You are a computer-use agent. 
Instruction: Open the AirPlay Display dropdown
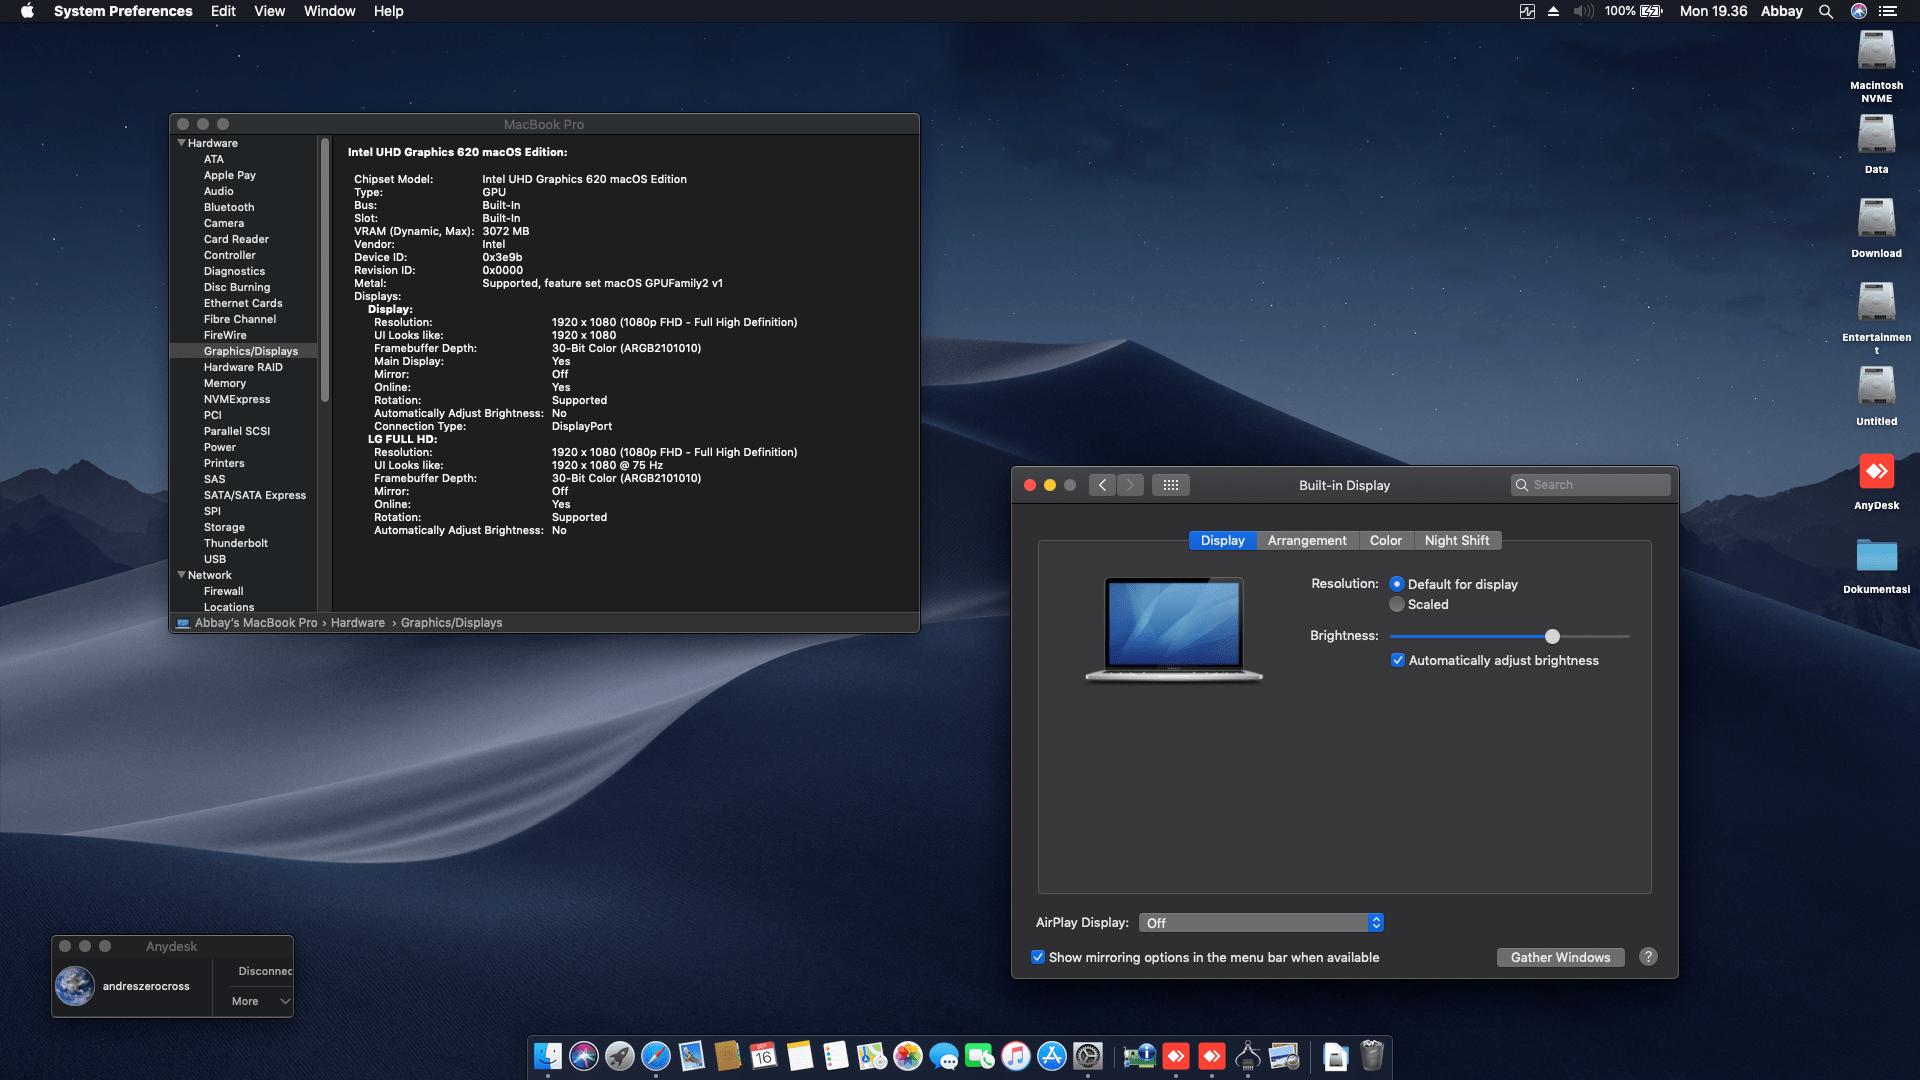[x=1260, y=922]
